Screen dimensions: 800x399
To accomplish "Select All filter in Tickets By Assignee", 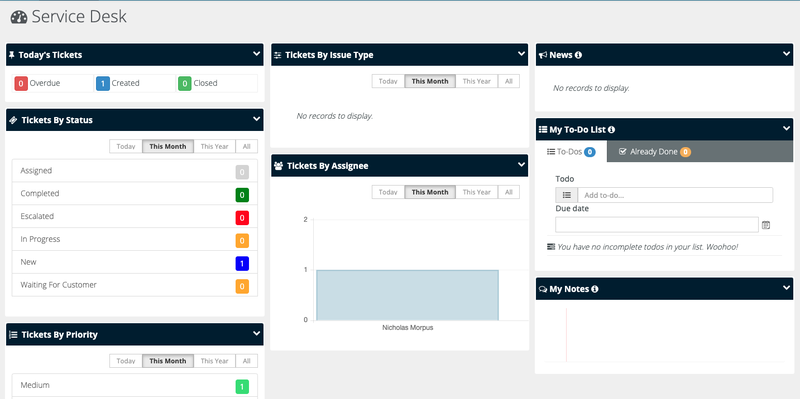I will [x=509, y=192].
